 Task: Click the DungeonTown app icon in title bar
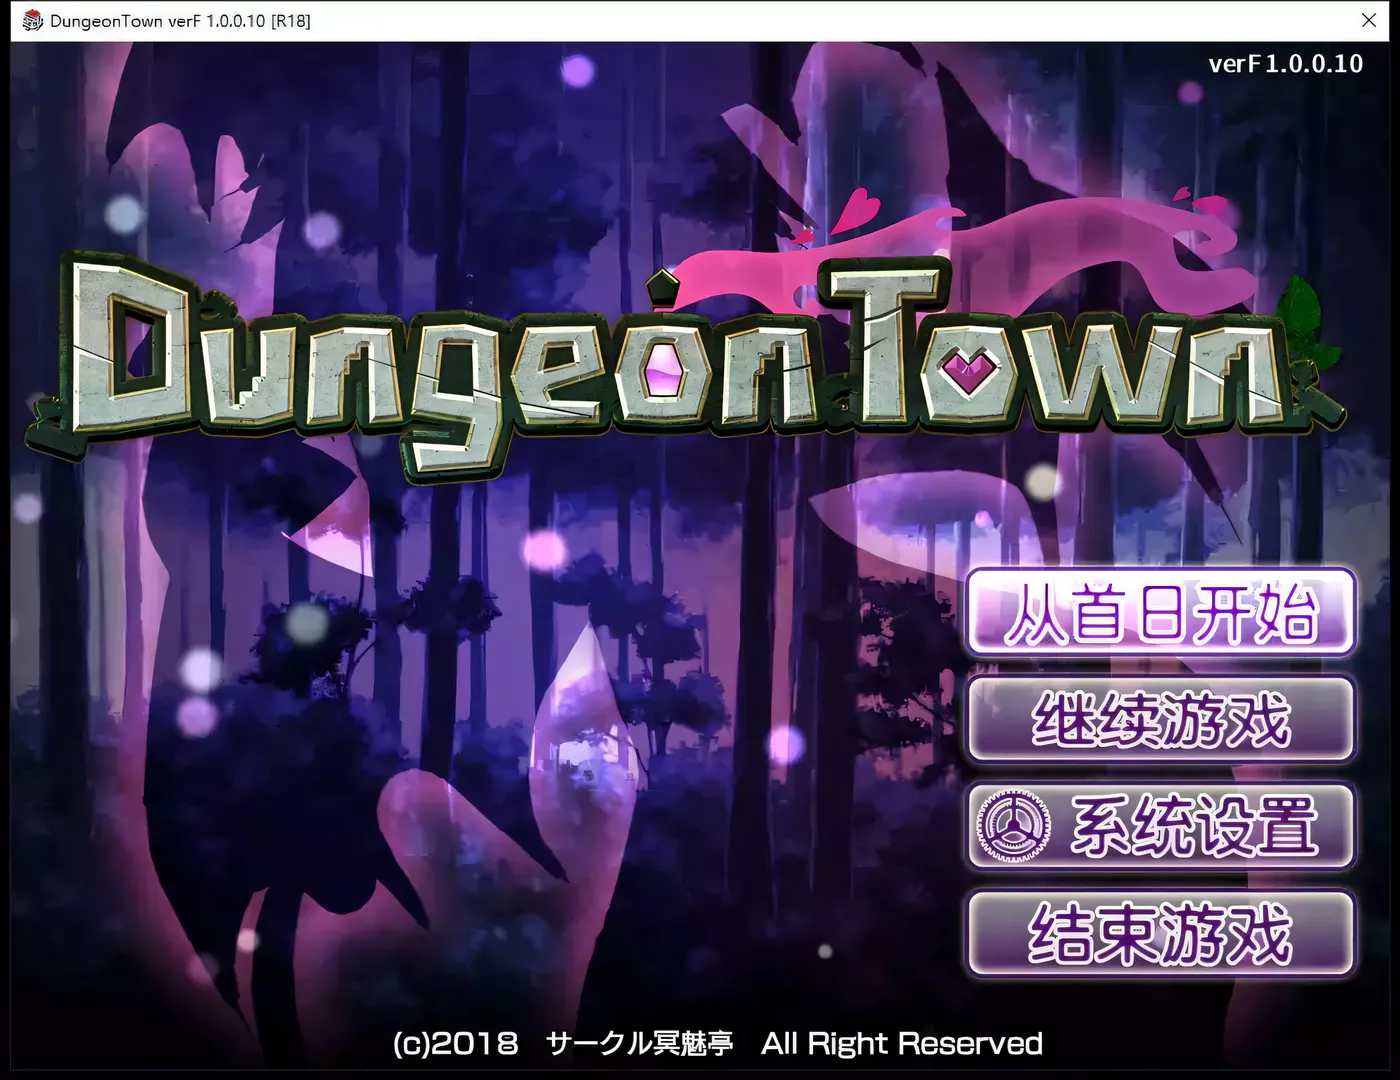click(x=31, y=18)
